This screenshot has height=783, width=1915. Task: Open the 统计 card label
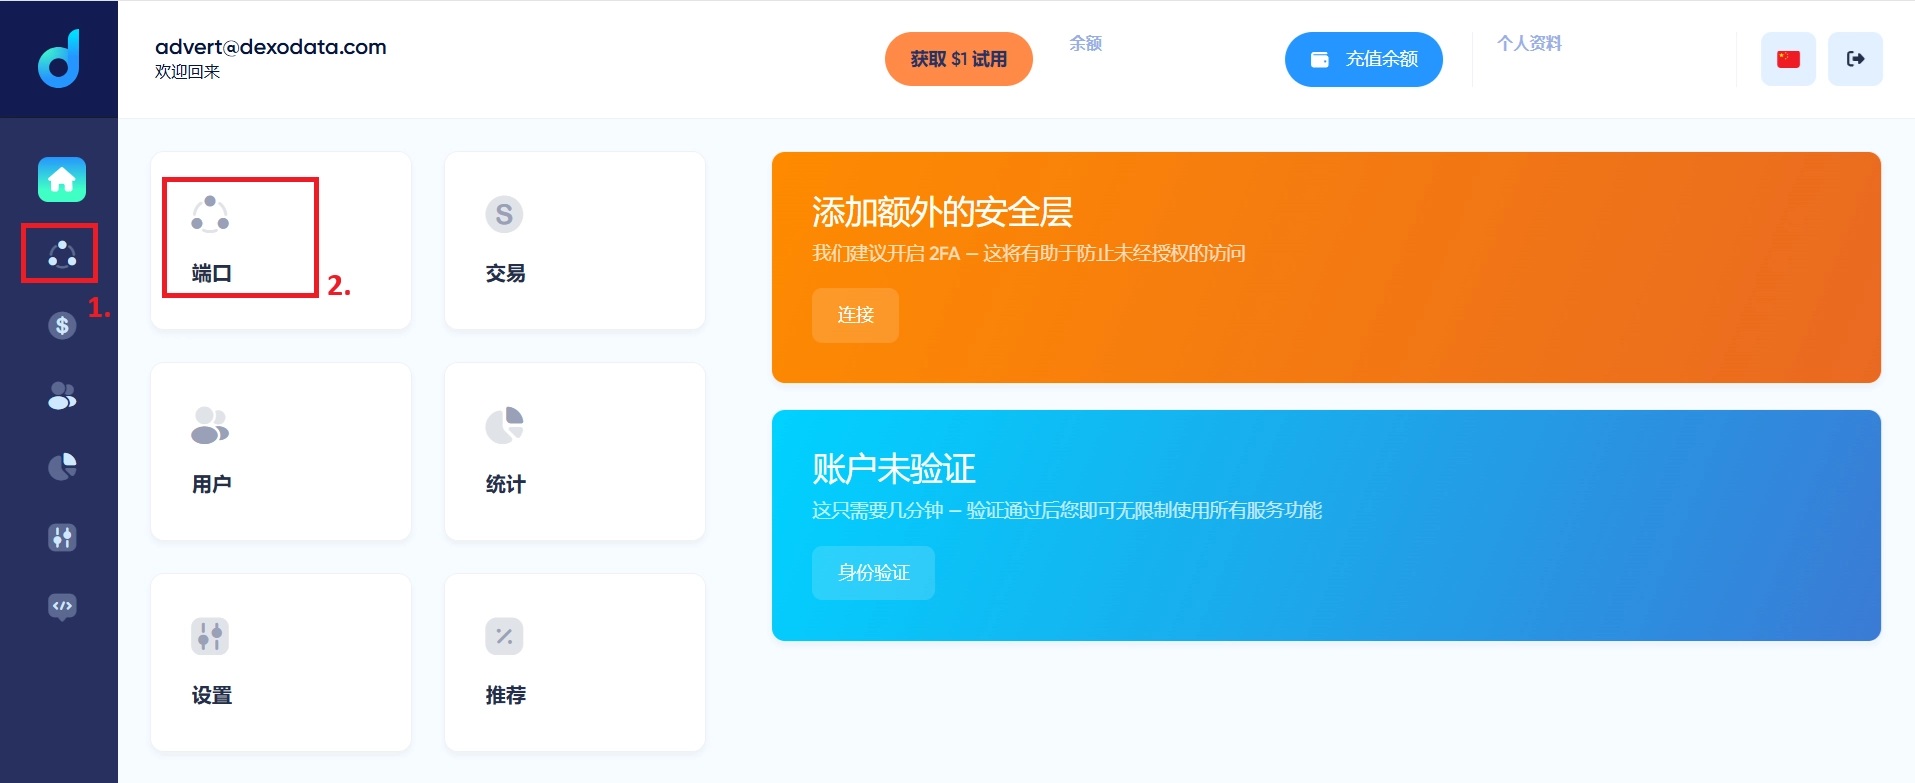tap(505, 484)
